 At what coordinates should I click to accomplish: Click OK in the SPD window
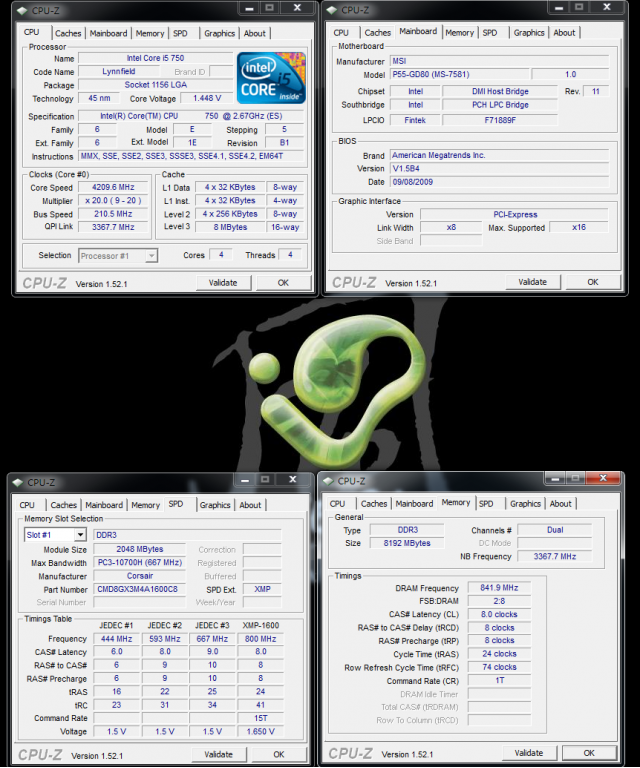point(279,754)
